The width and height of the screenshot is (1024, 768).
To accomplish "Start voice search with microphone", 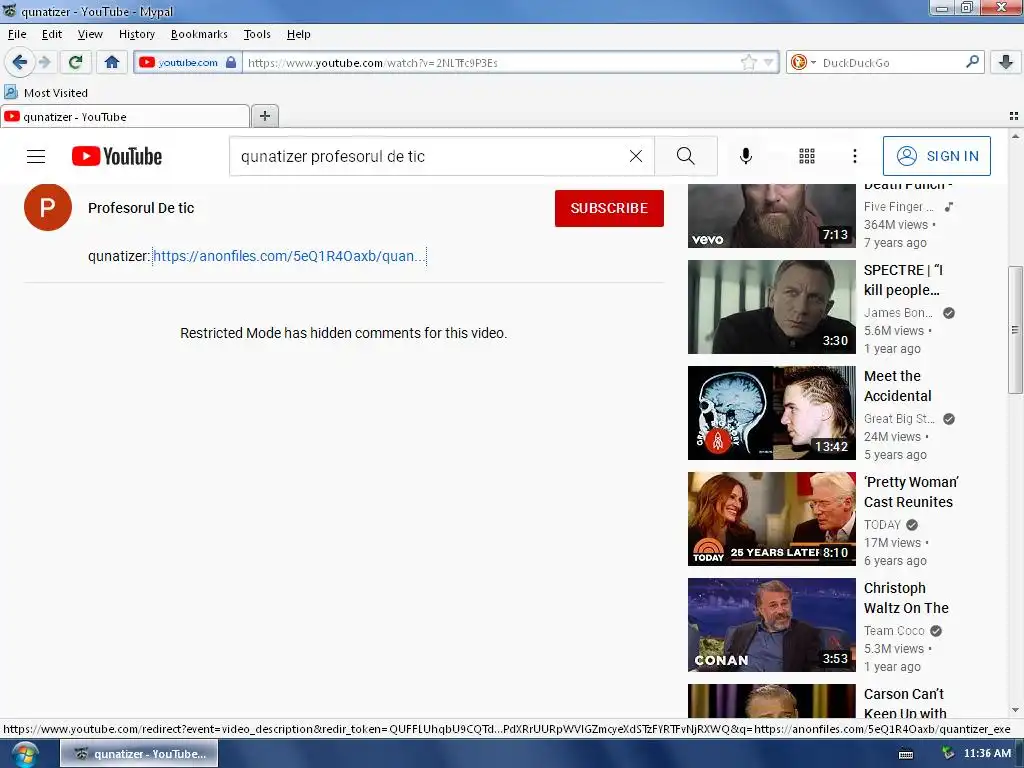I will (x=746, y=156).
